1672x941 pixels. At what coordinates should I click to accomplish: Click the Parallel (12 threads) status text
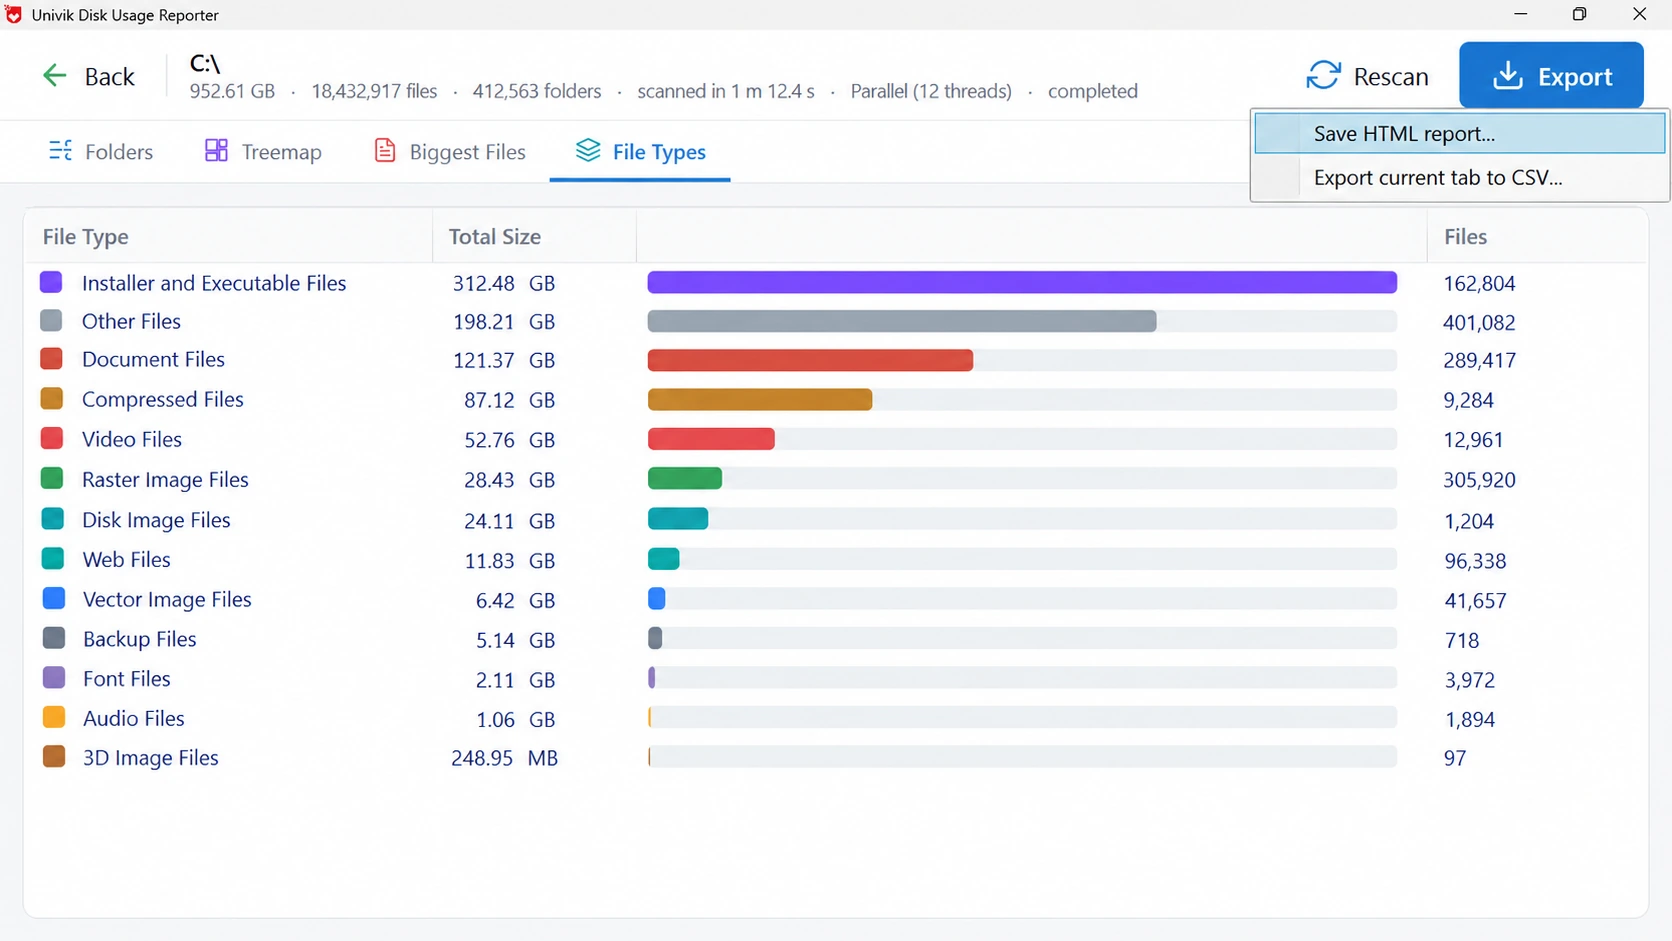click(x=931, y=91)
